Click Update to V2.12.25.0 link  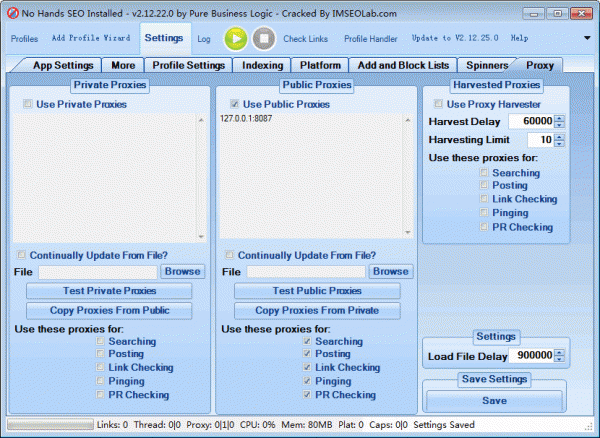tap(455, 38)
